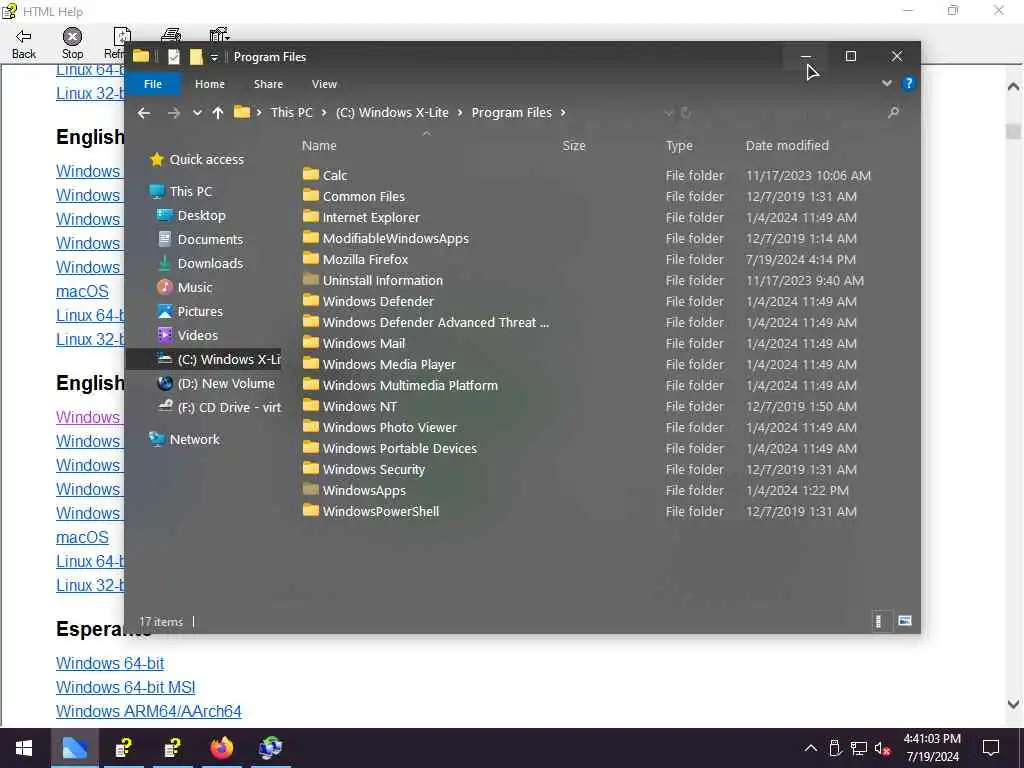The width and height of the screenshot is (1024, 768).
Task: Click the Options icon in HTML Help toolbar
Action: pyautogui.click(x=219, y=35)
